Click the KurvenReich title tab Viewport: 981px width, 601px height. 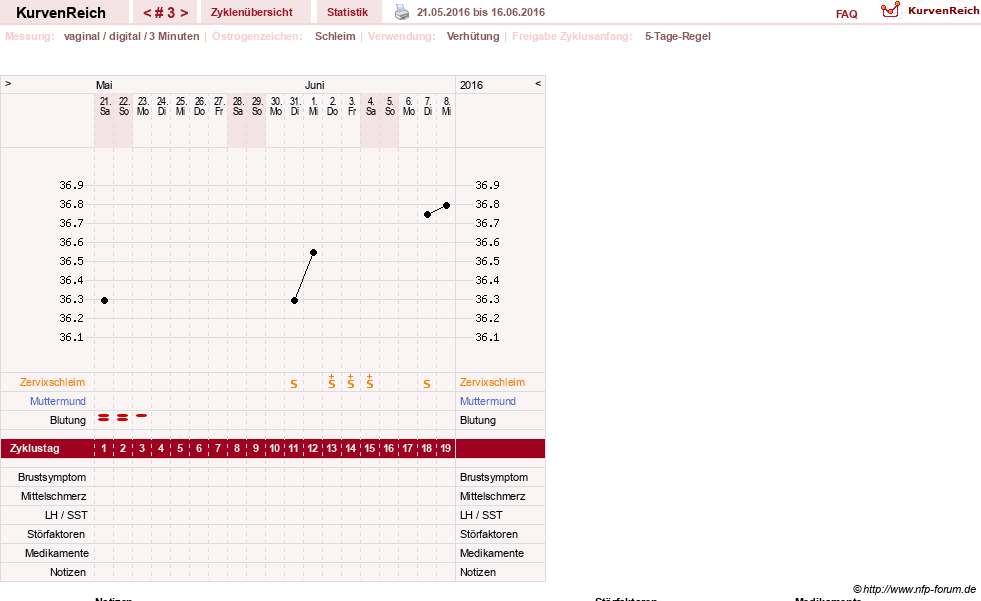pyautogui.click(x=61, y=13)
